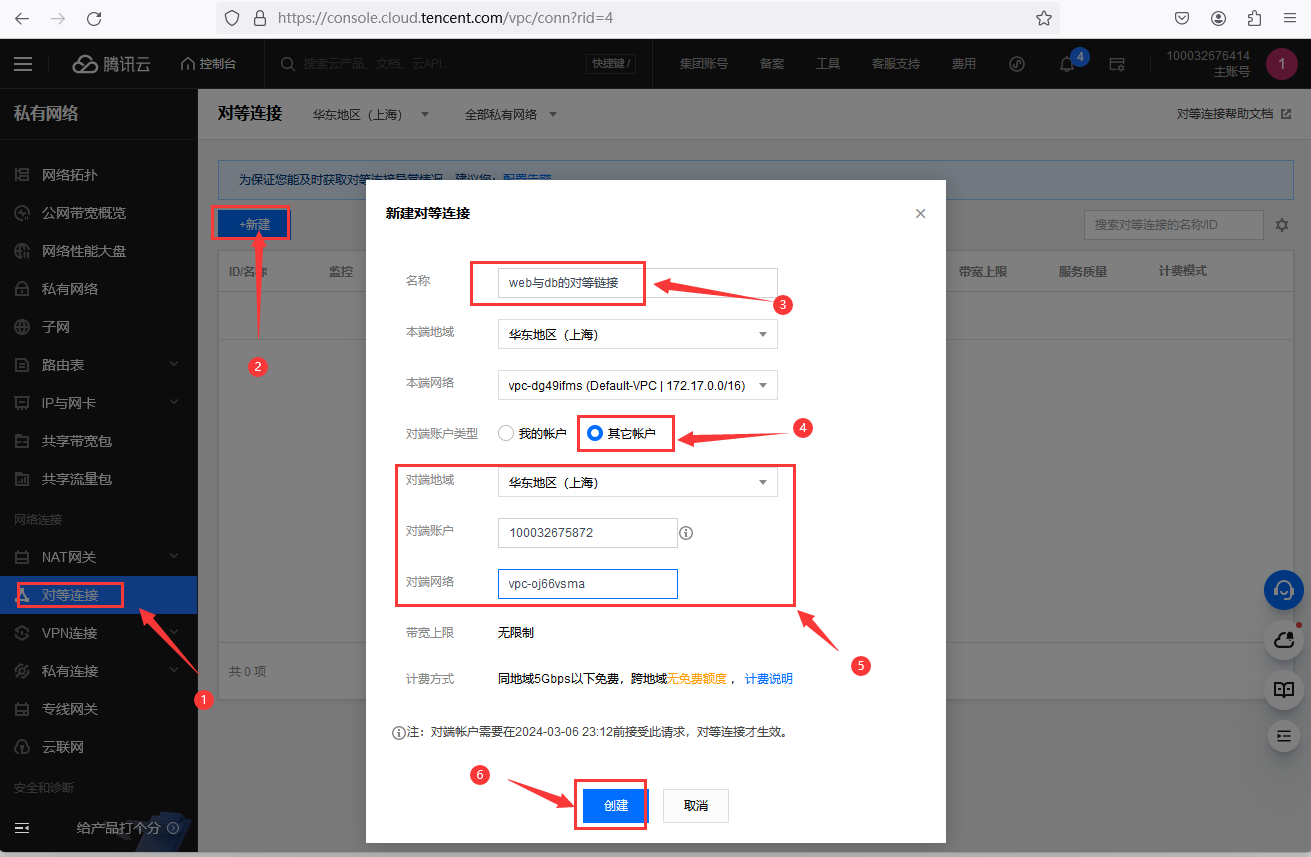
Task: Select the 我的帐户 radio option
Action: (507, 434)
